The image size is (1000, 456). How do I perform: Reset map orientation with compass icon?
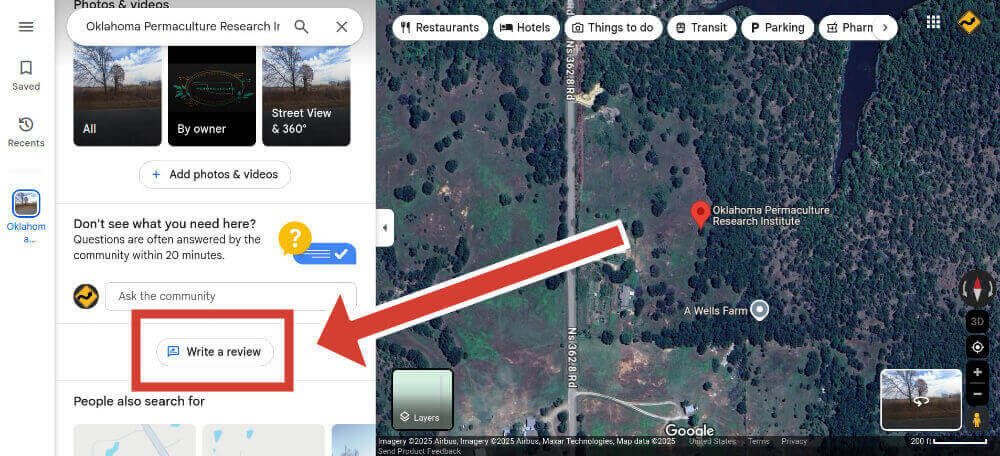(x=976, y=290)
